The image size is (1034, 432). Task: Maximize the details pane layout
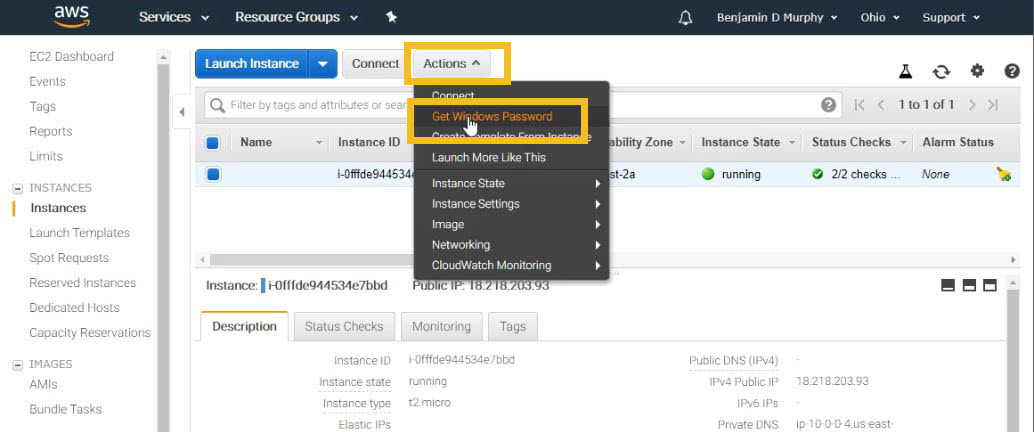[989, 285]
